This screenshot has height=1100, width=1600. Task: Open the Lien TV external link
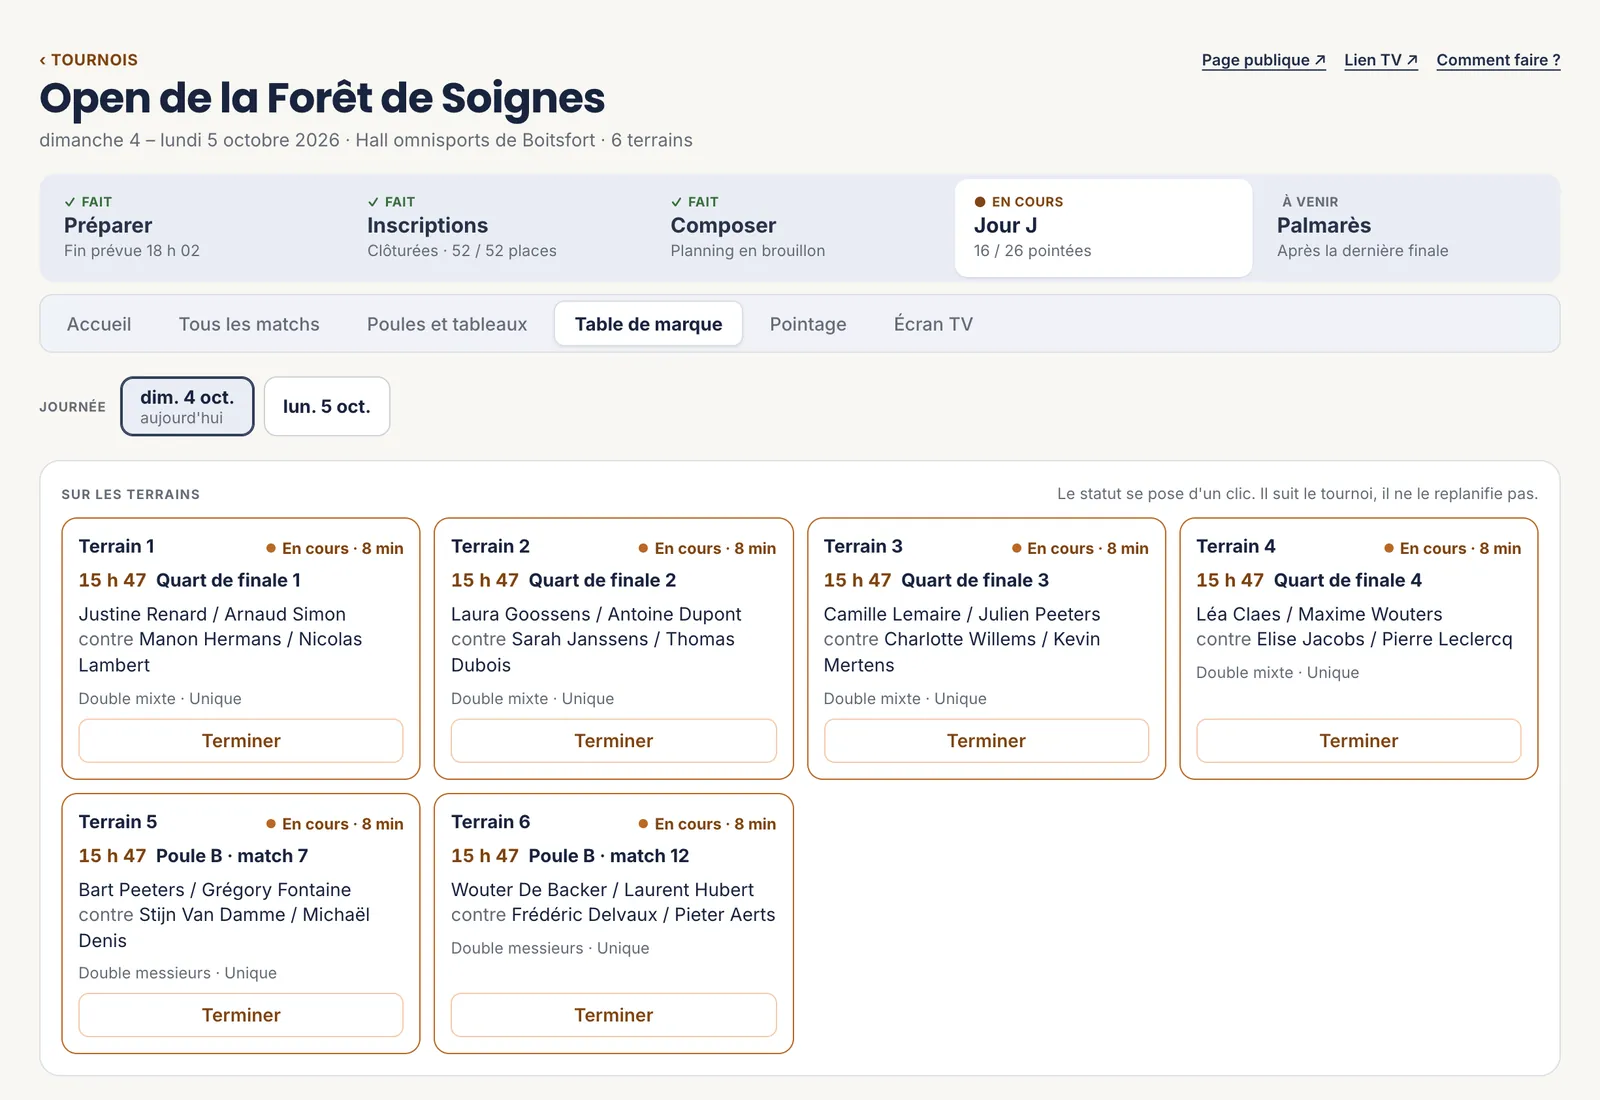(x=1381, y=60)
